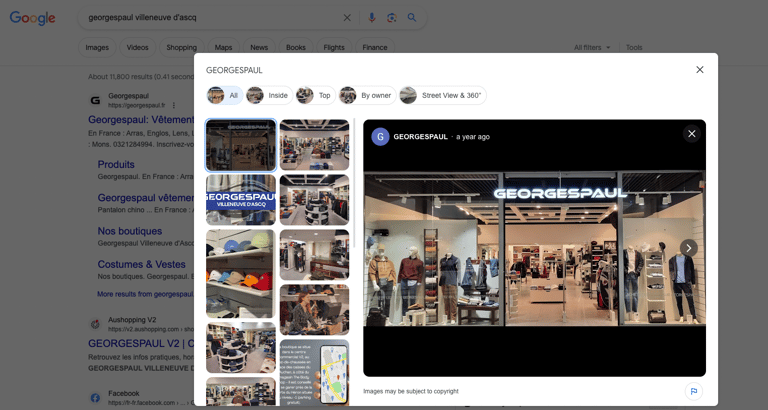Select the phone map thumbnail

[314, 373]
